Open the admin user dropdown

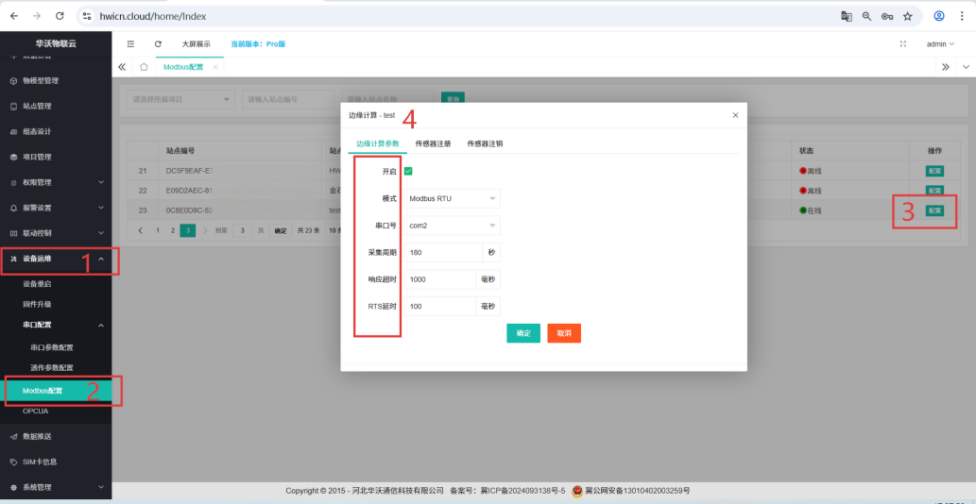coord(940,44)
